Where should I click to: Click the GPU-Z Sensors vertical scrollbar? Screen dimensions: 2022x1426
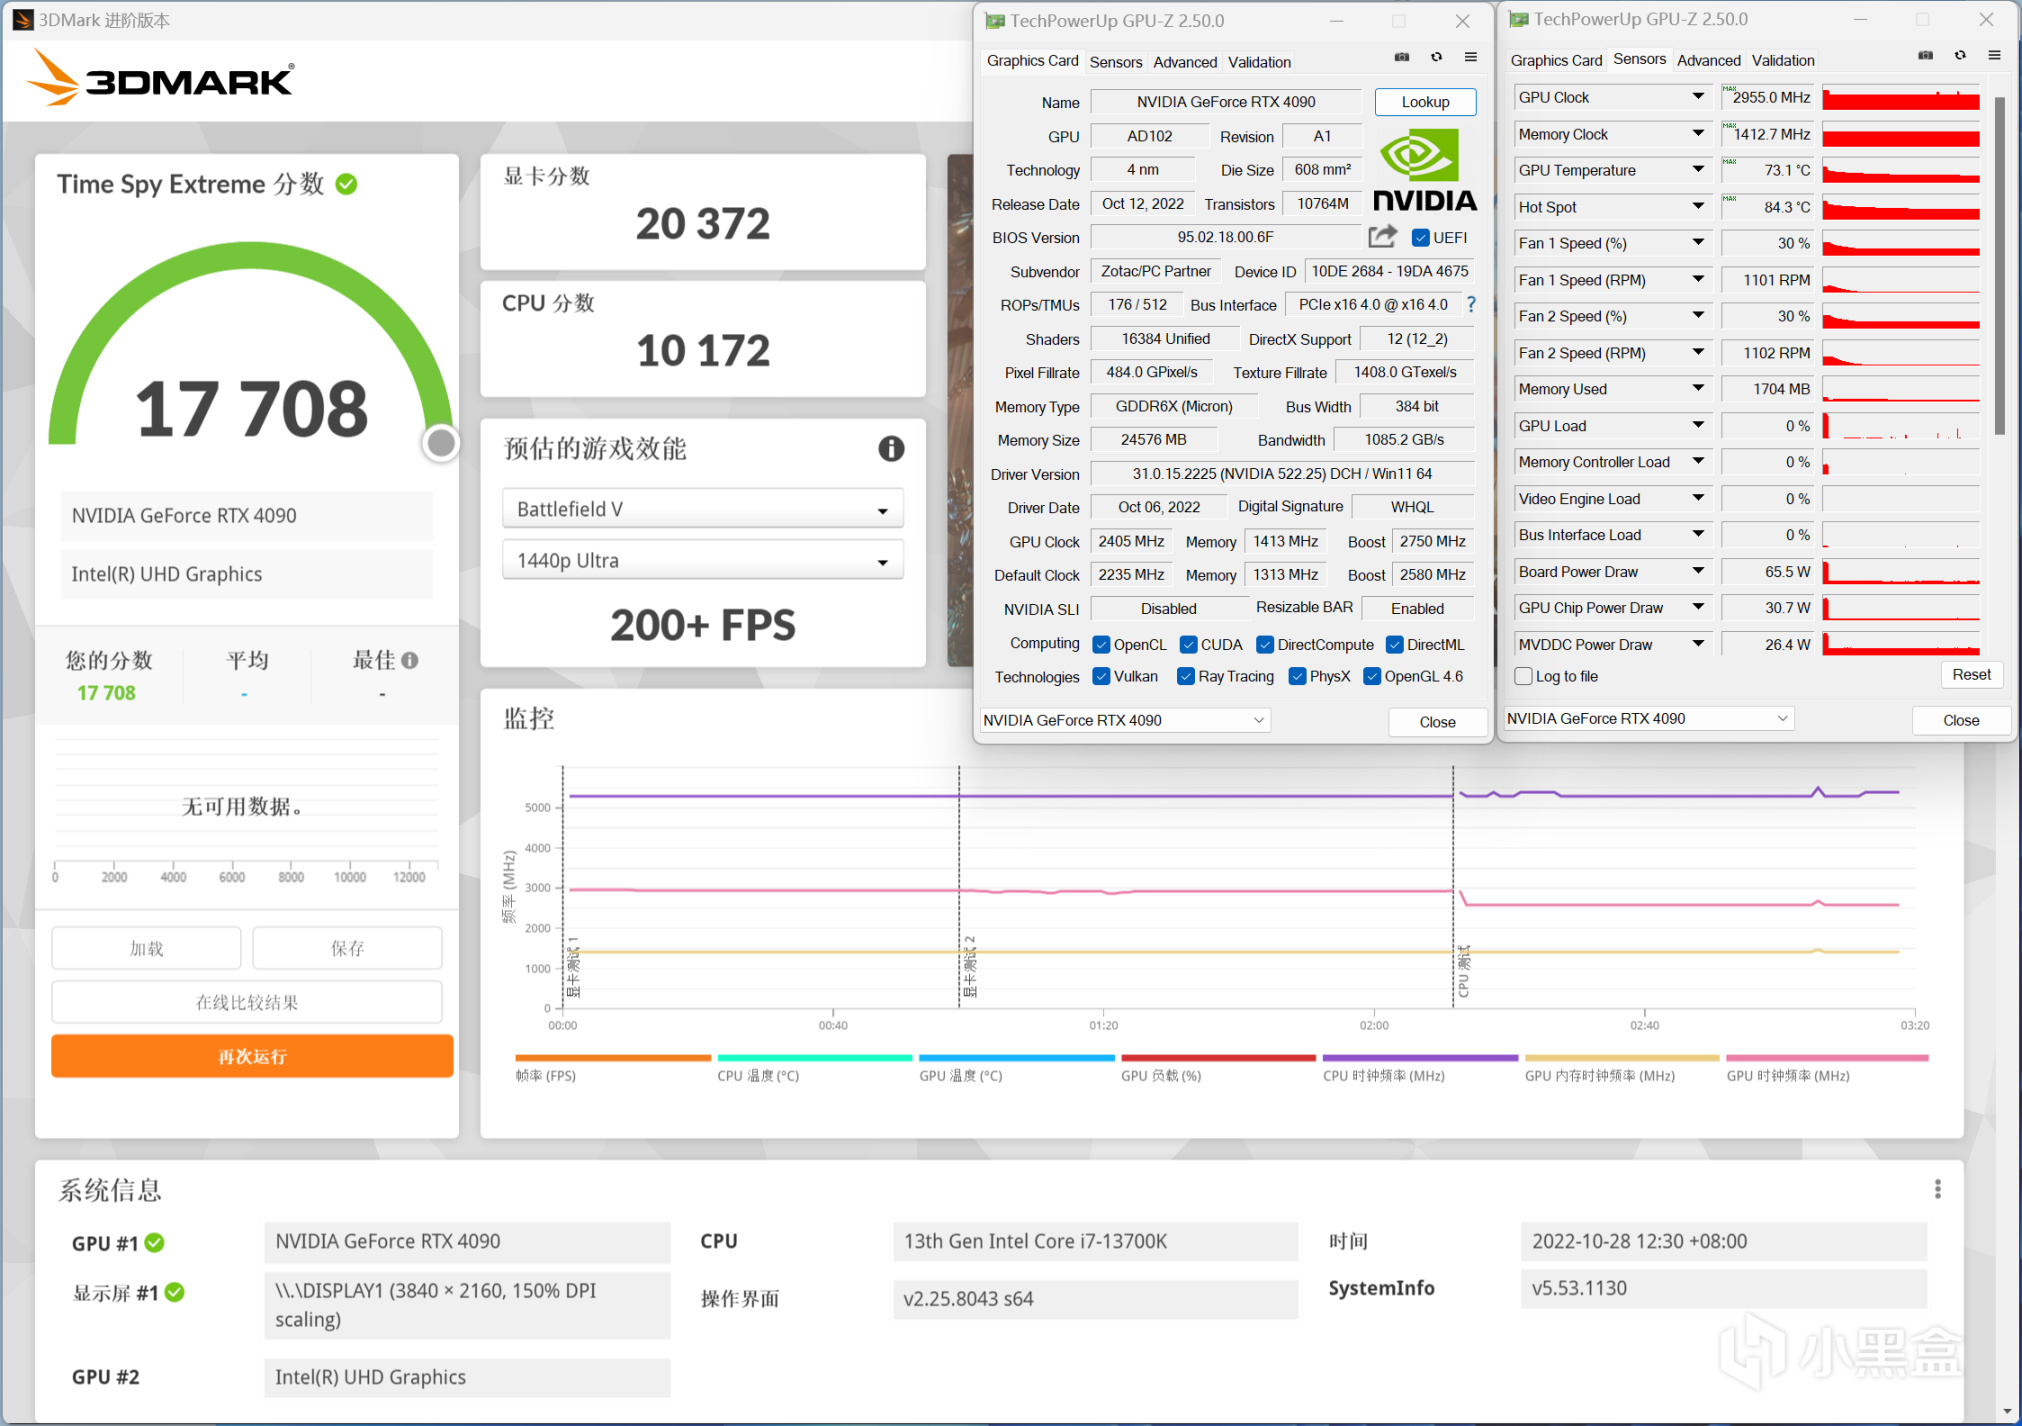pos(1999,265)
